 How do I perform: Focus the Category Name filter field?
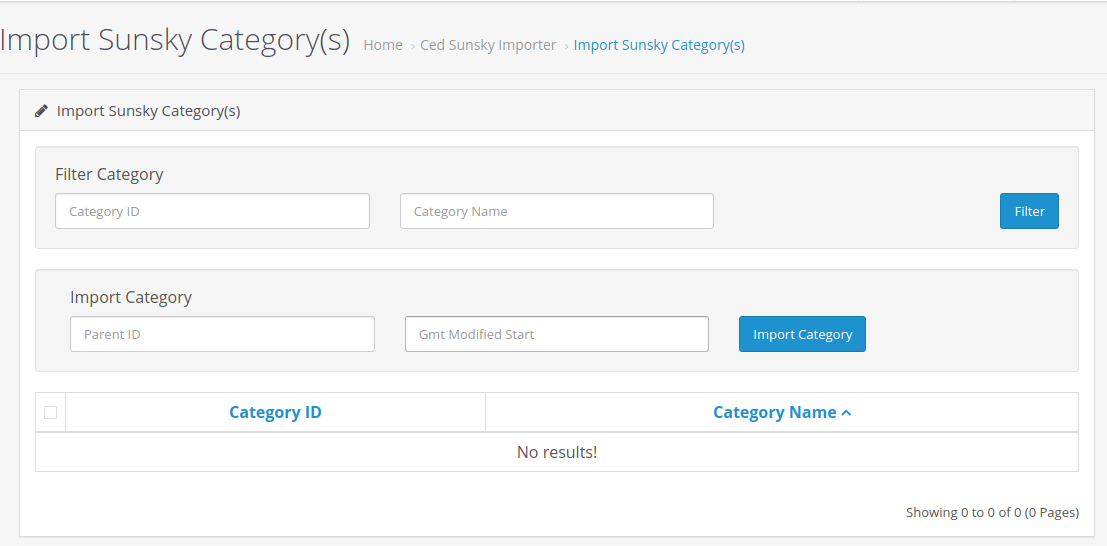pos(556,211)
